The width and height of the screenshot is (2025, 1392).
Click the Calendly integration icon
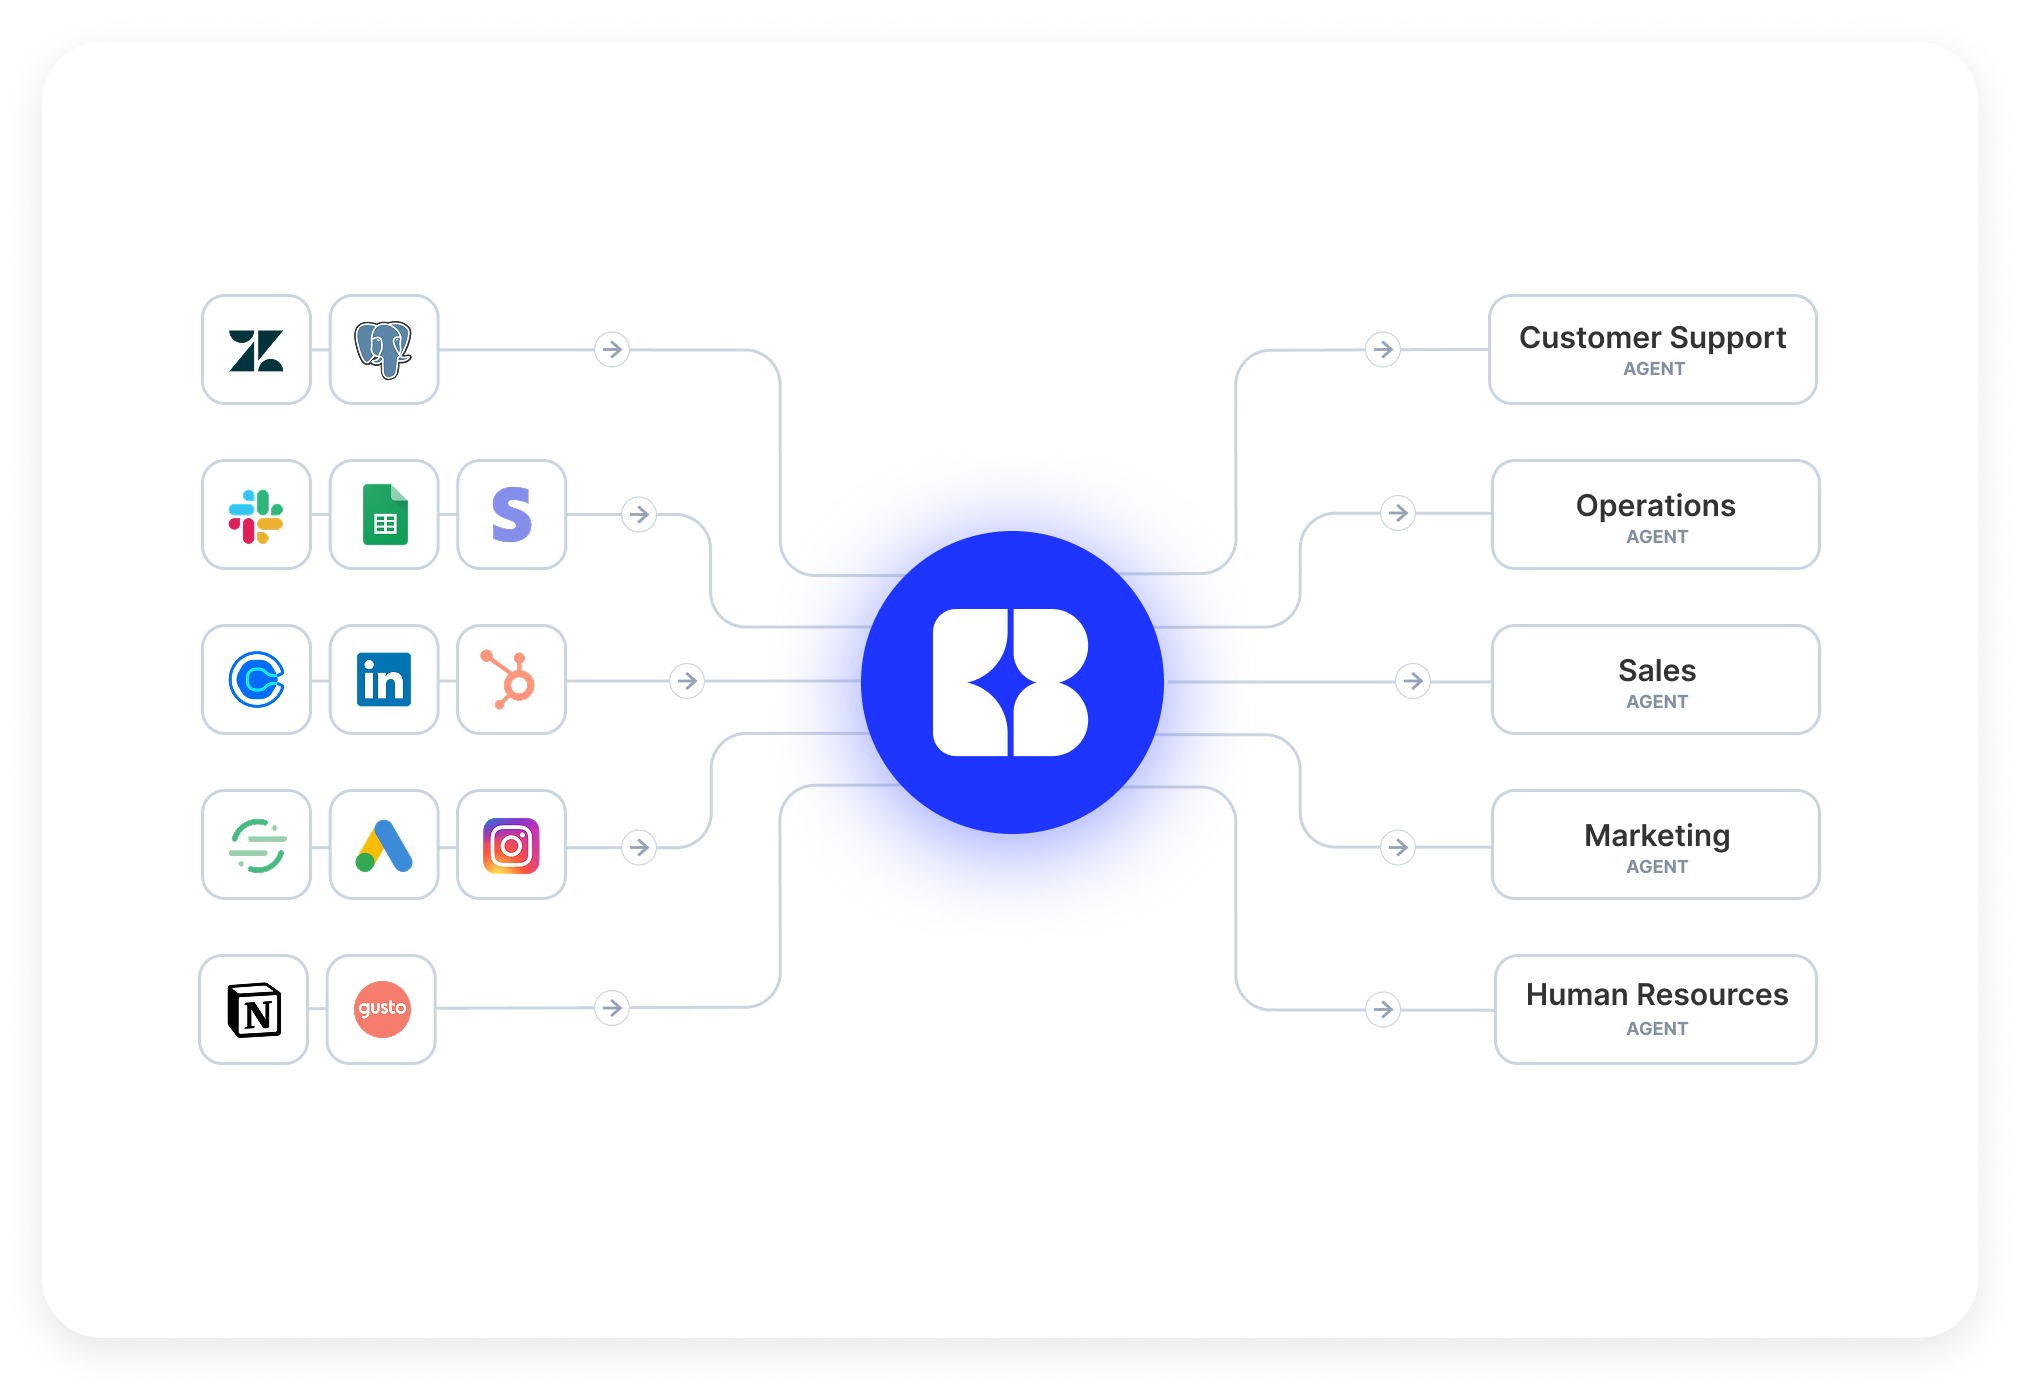256,680
